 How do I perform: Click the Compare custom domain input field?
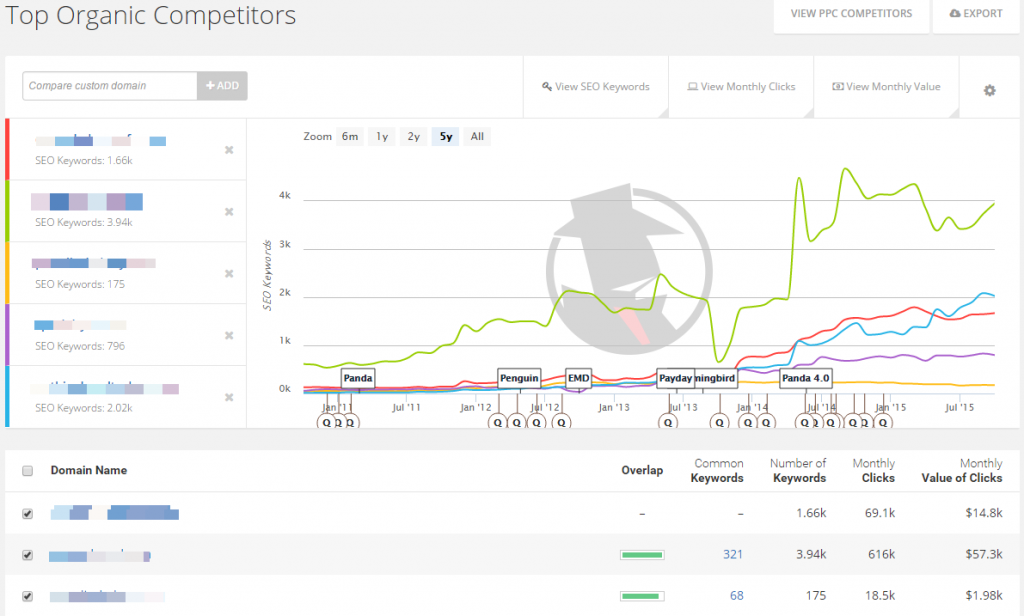[109, 86]
